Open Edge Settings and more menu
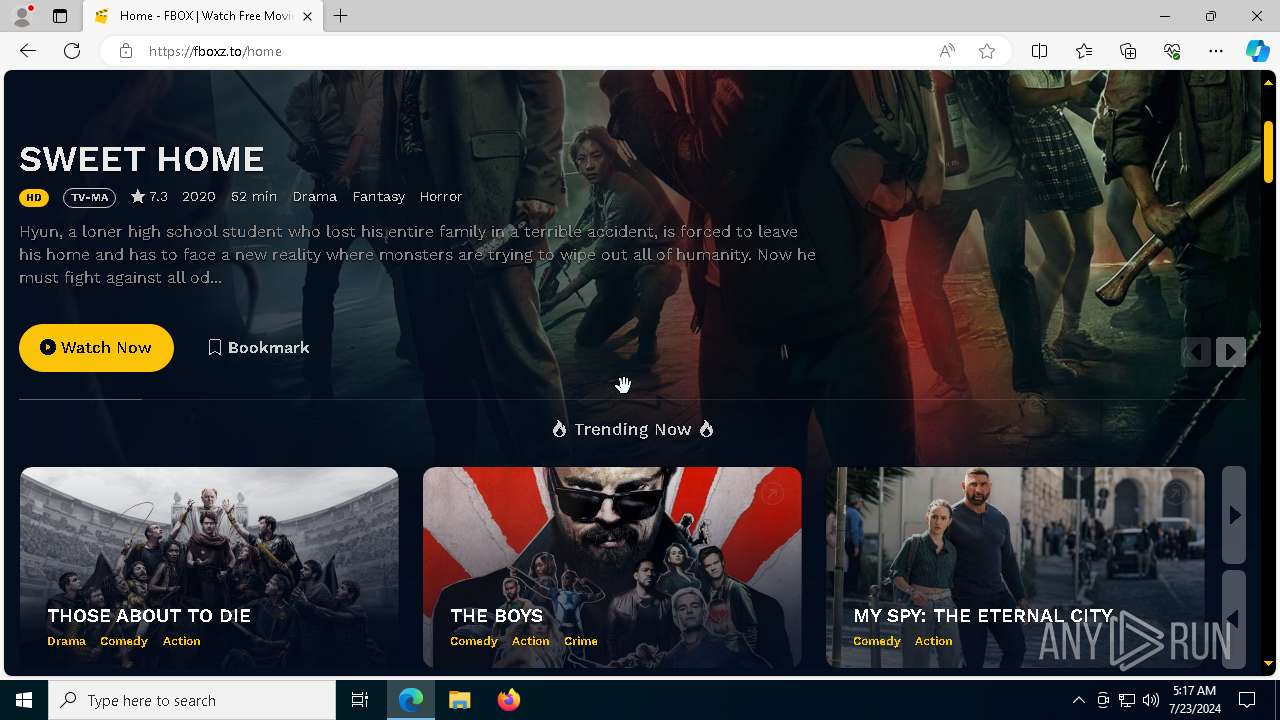This screenshot has height=720, width=1280. (1216, 51)
